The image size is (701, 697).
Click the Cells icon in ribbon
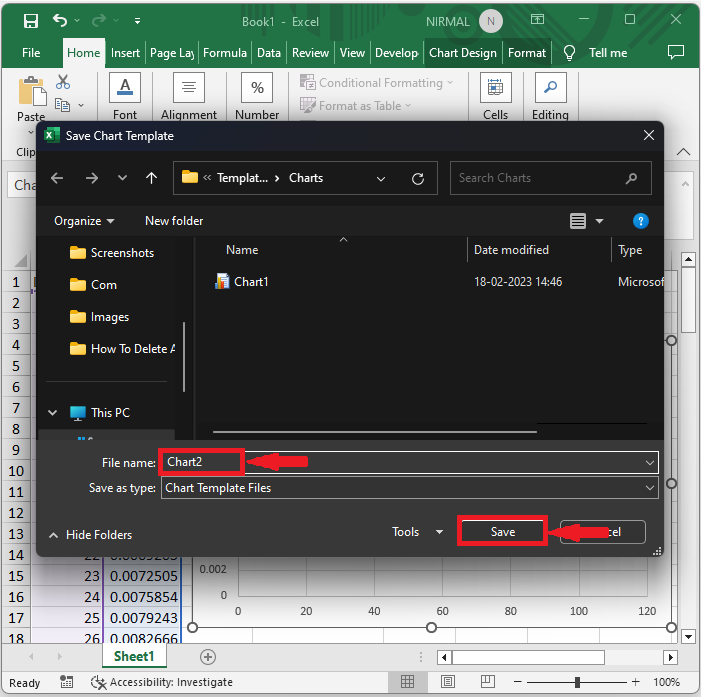495,89
